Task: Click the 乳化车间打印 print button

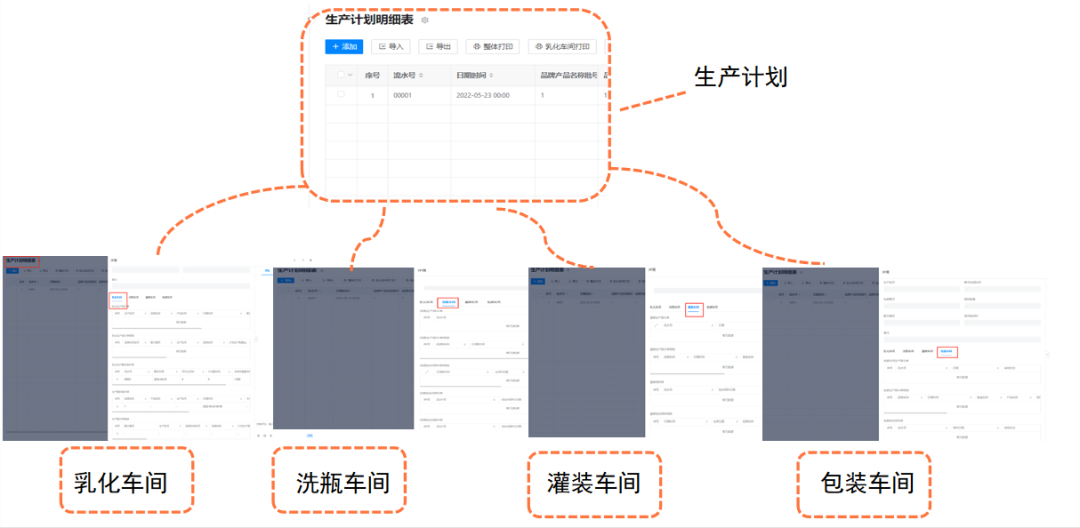Action: click(x=562, y=47)
